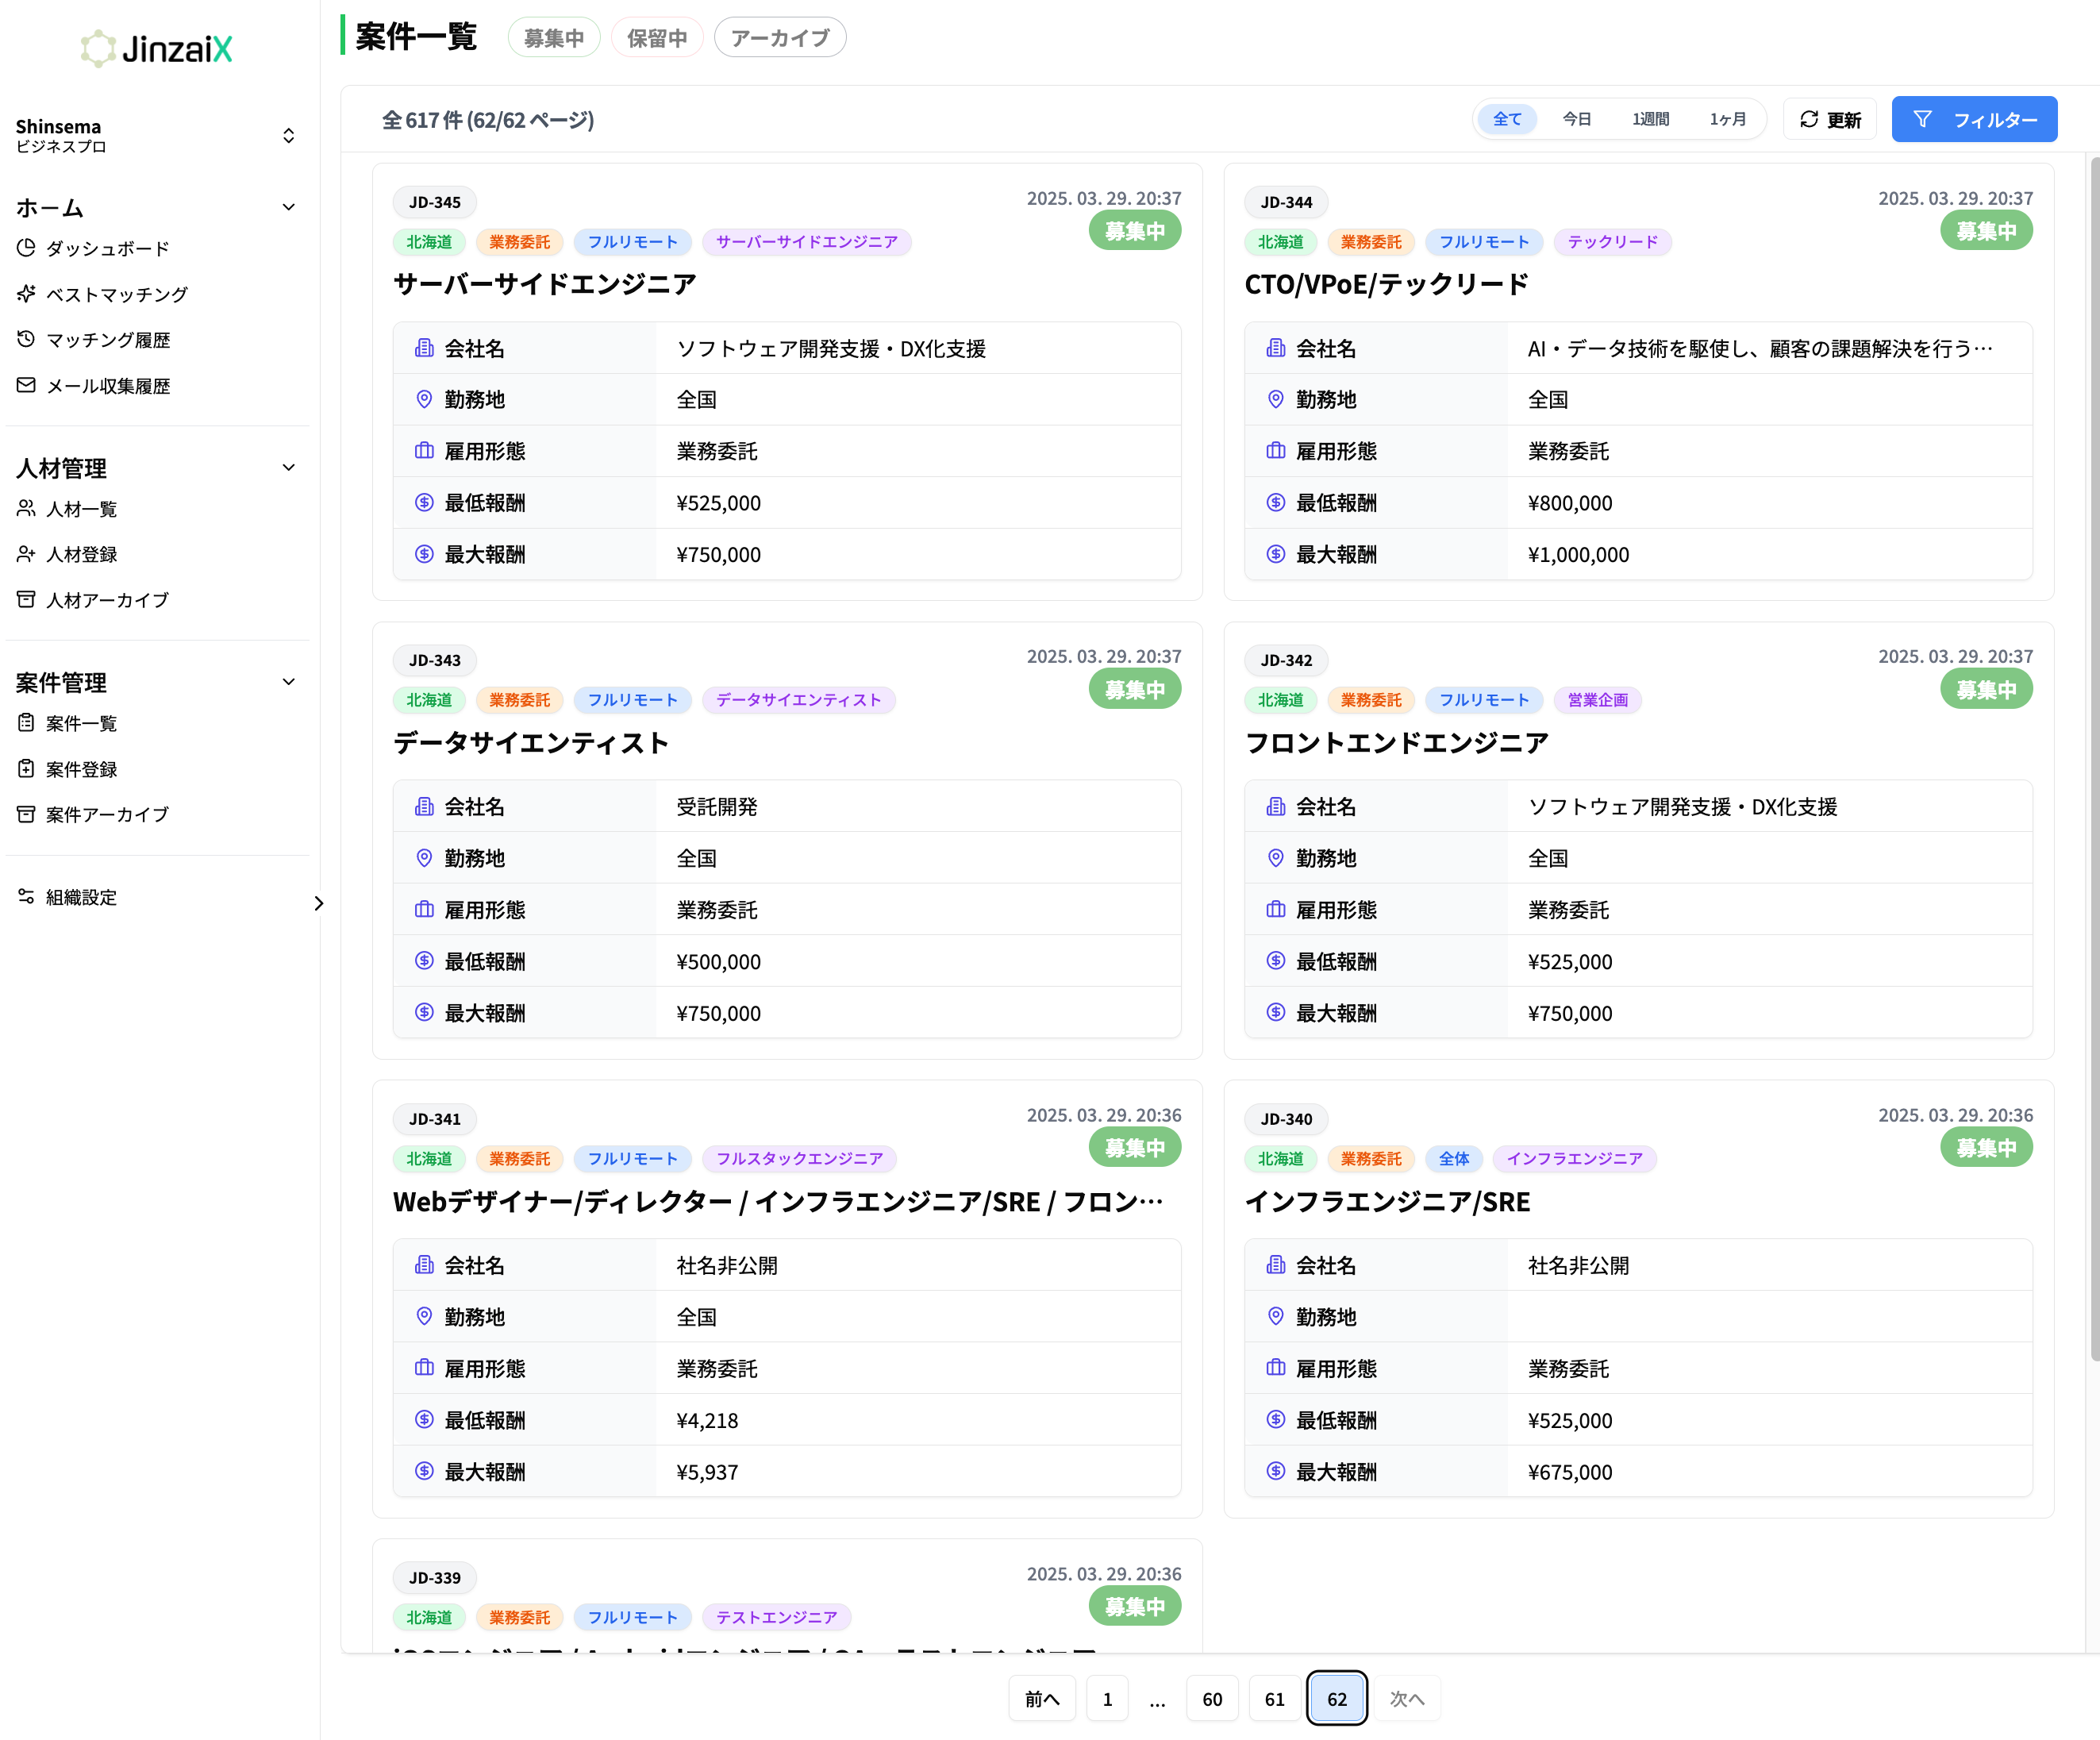Open job card CTO/VPoE/テックリード title
The width and height of the screenshot is (2100, 1740).
pyautogui.click(x=1386, y=285)
